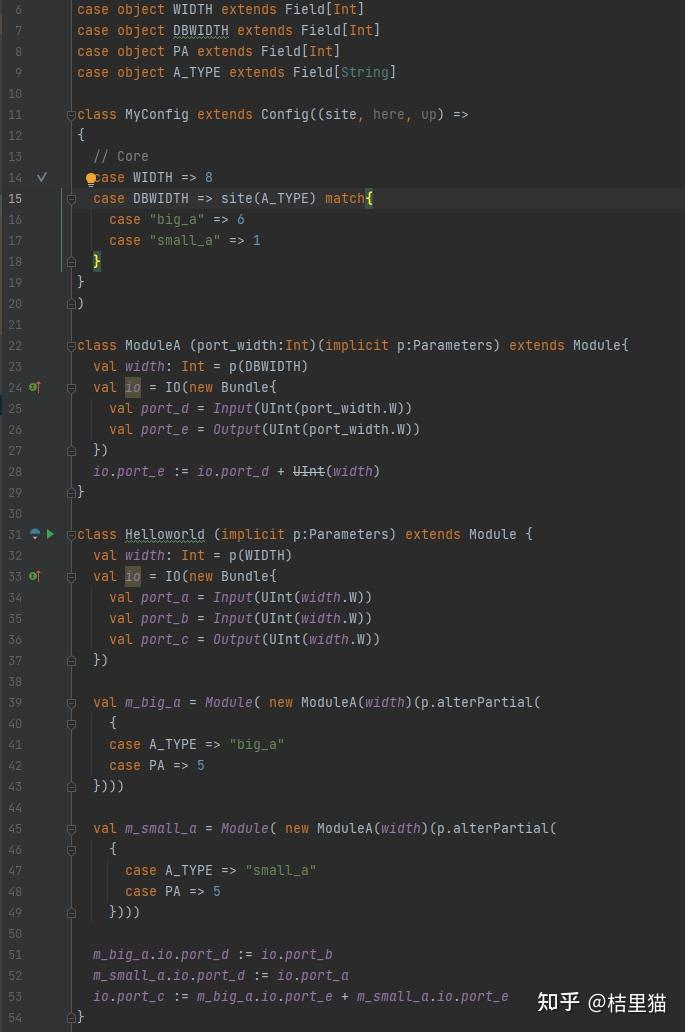Collapse the io Bundle fold on line 24
685x1032 pixels.
71,388
